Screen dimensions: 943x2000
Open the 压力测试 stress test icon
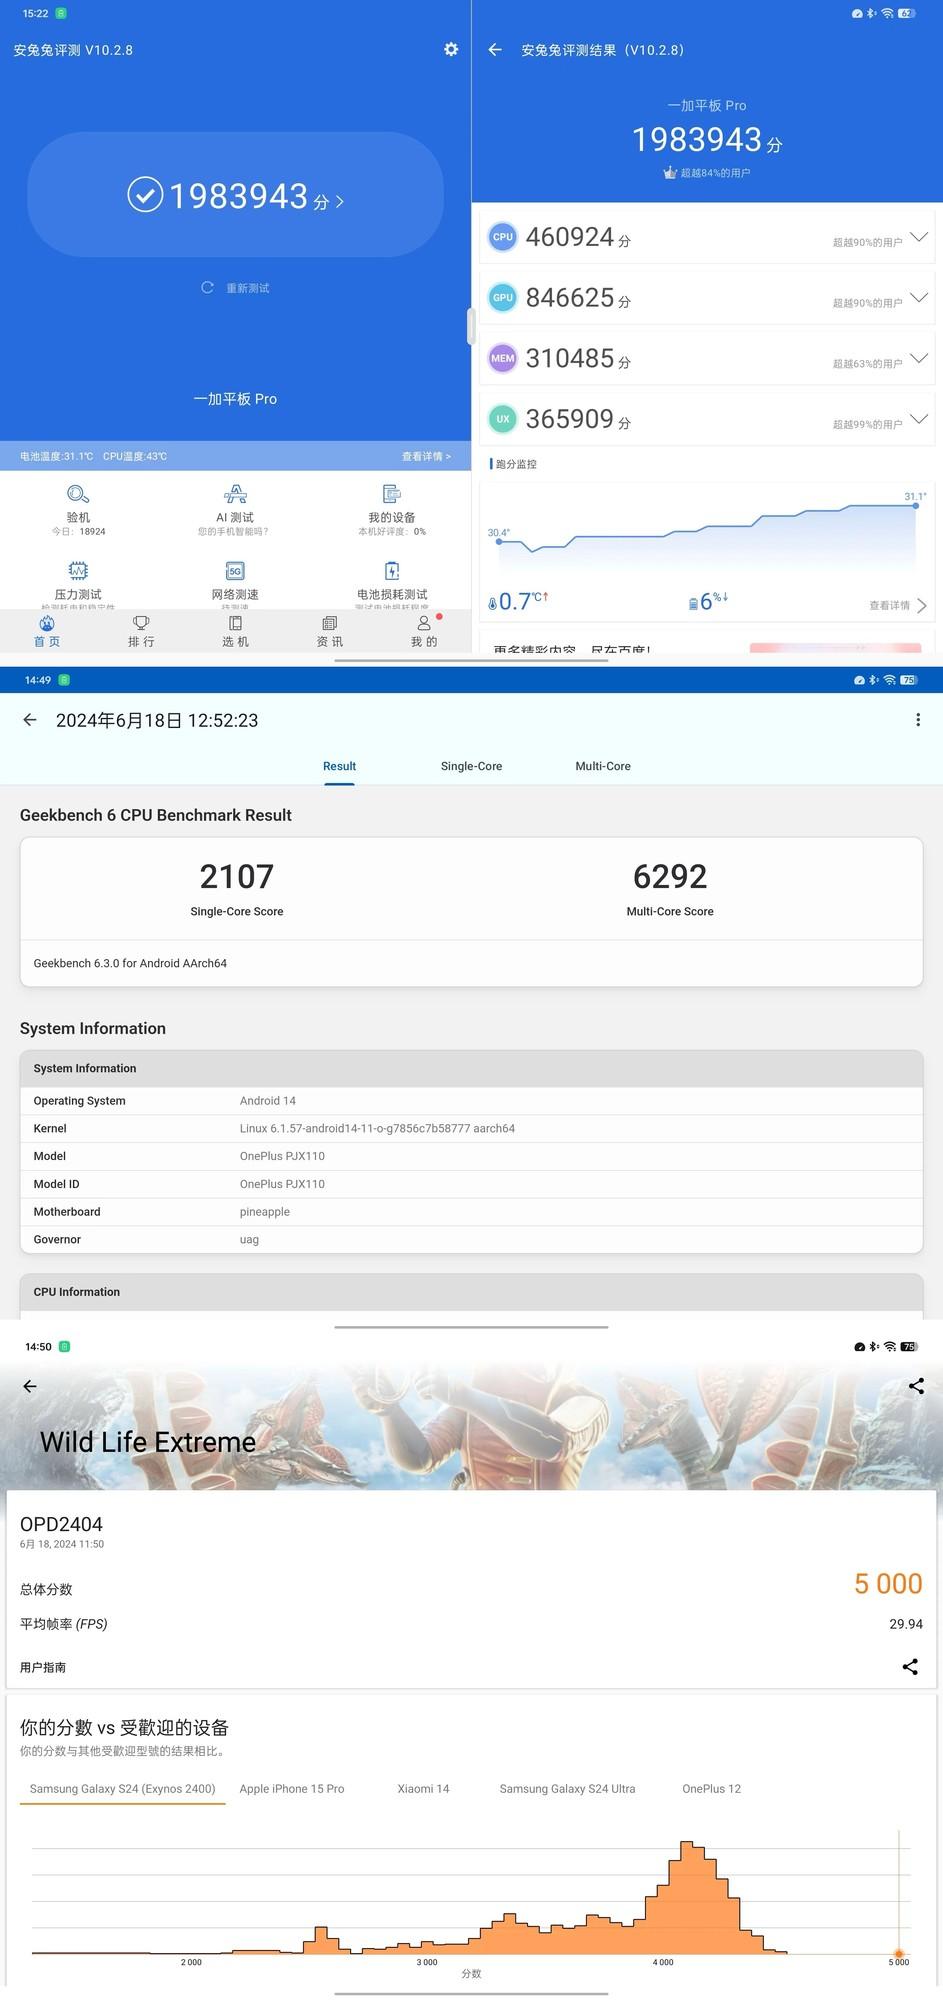click(78, 570)
